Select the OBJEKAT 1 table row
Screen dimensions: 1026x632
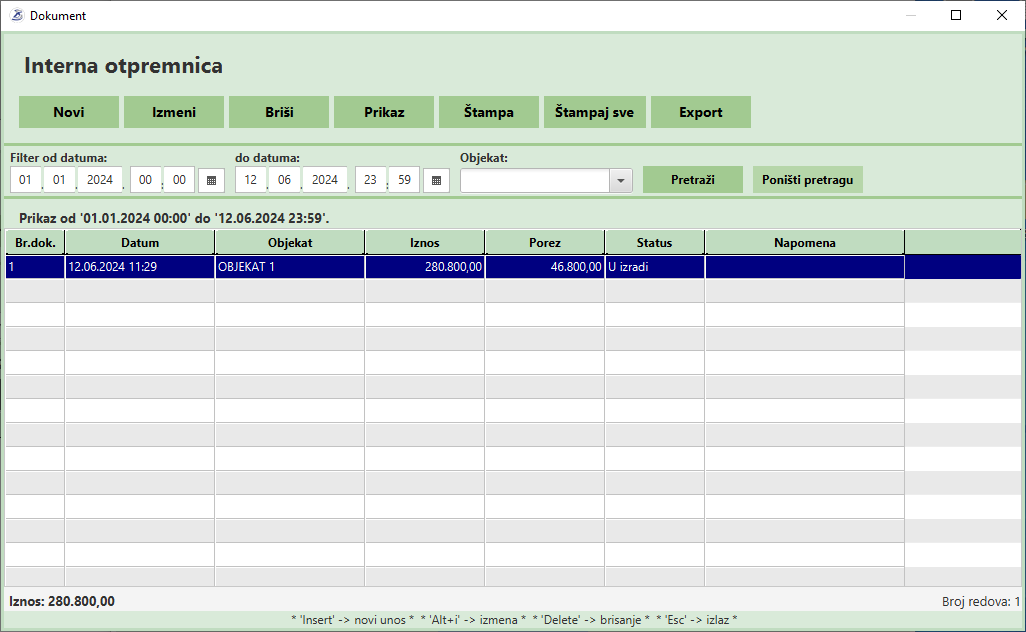[x=289, y=266]
